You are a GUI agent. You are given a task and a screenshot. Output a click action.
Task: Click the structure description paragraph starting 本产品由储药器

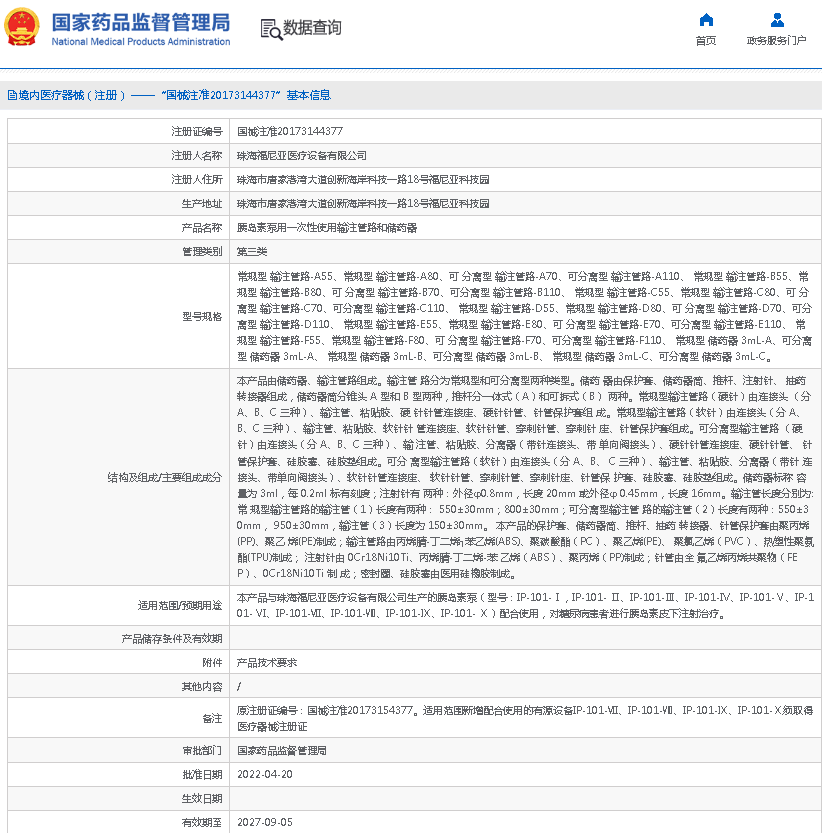tap(525, 477)
